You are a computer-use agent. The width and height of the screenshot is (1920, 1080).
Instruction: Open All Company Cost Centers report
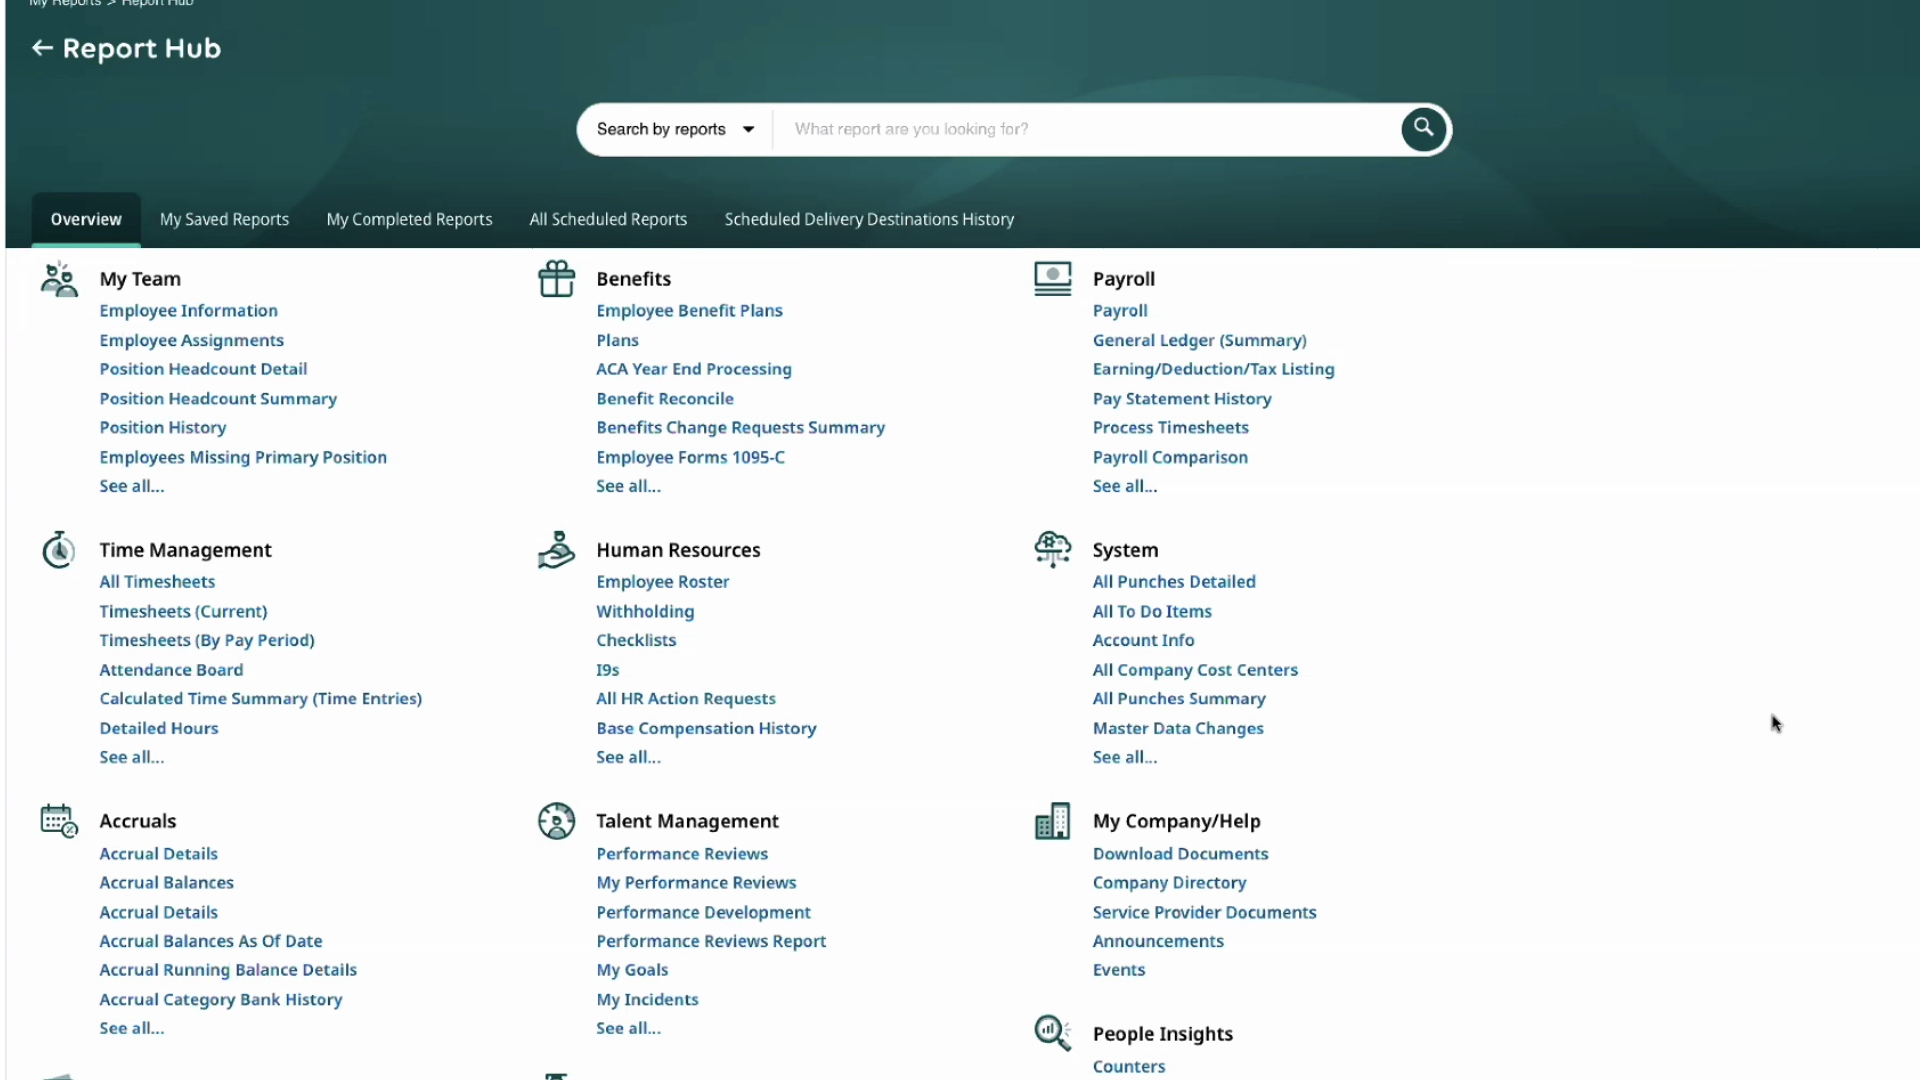click(x=1195, y=670)
